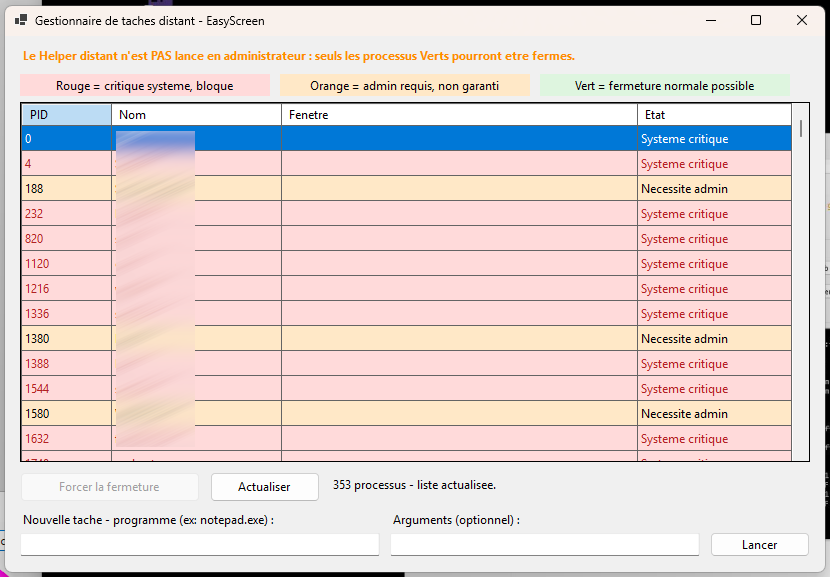Click Systeme critique cell in PID 820 row

click(x=715, y=238)
